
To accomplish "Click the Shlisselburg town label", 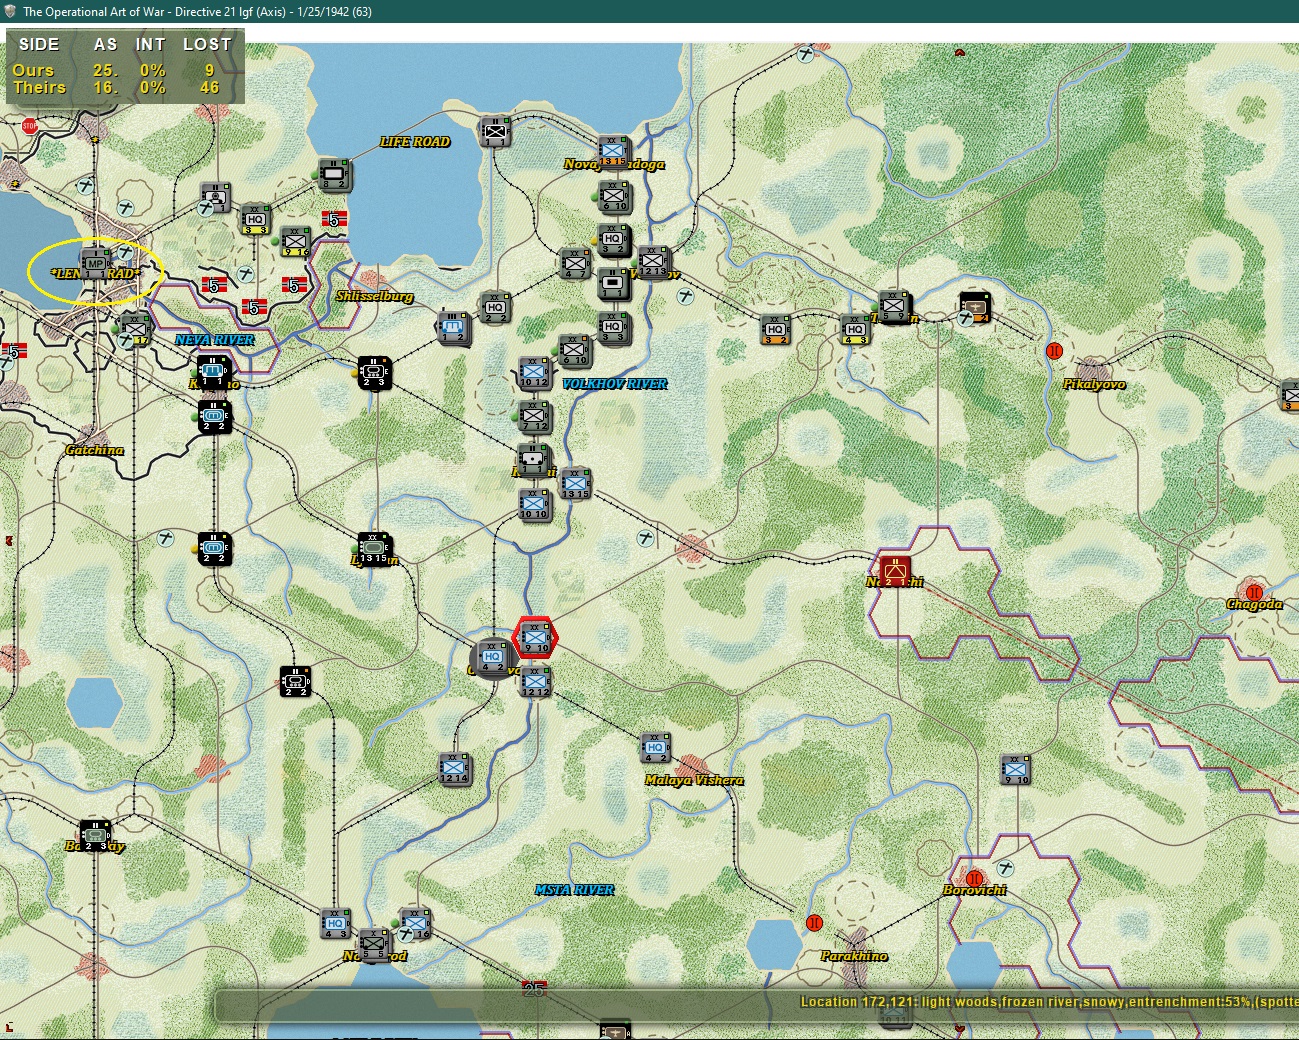I will (x=374, y=296).
